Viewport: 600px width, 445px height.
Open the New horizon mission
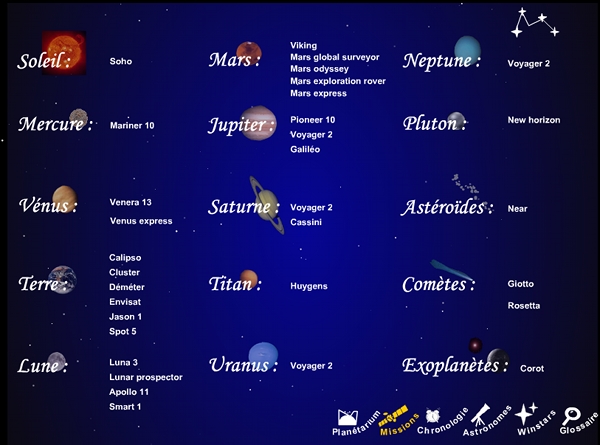(534, 120)
